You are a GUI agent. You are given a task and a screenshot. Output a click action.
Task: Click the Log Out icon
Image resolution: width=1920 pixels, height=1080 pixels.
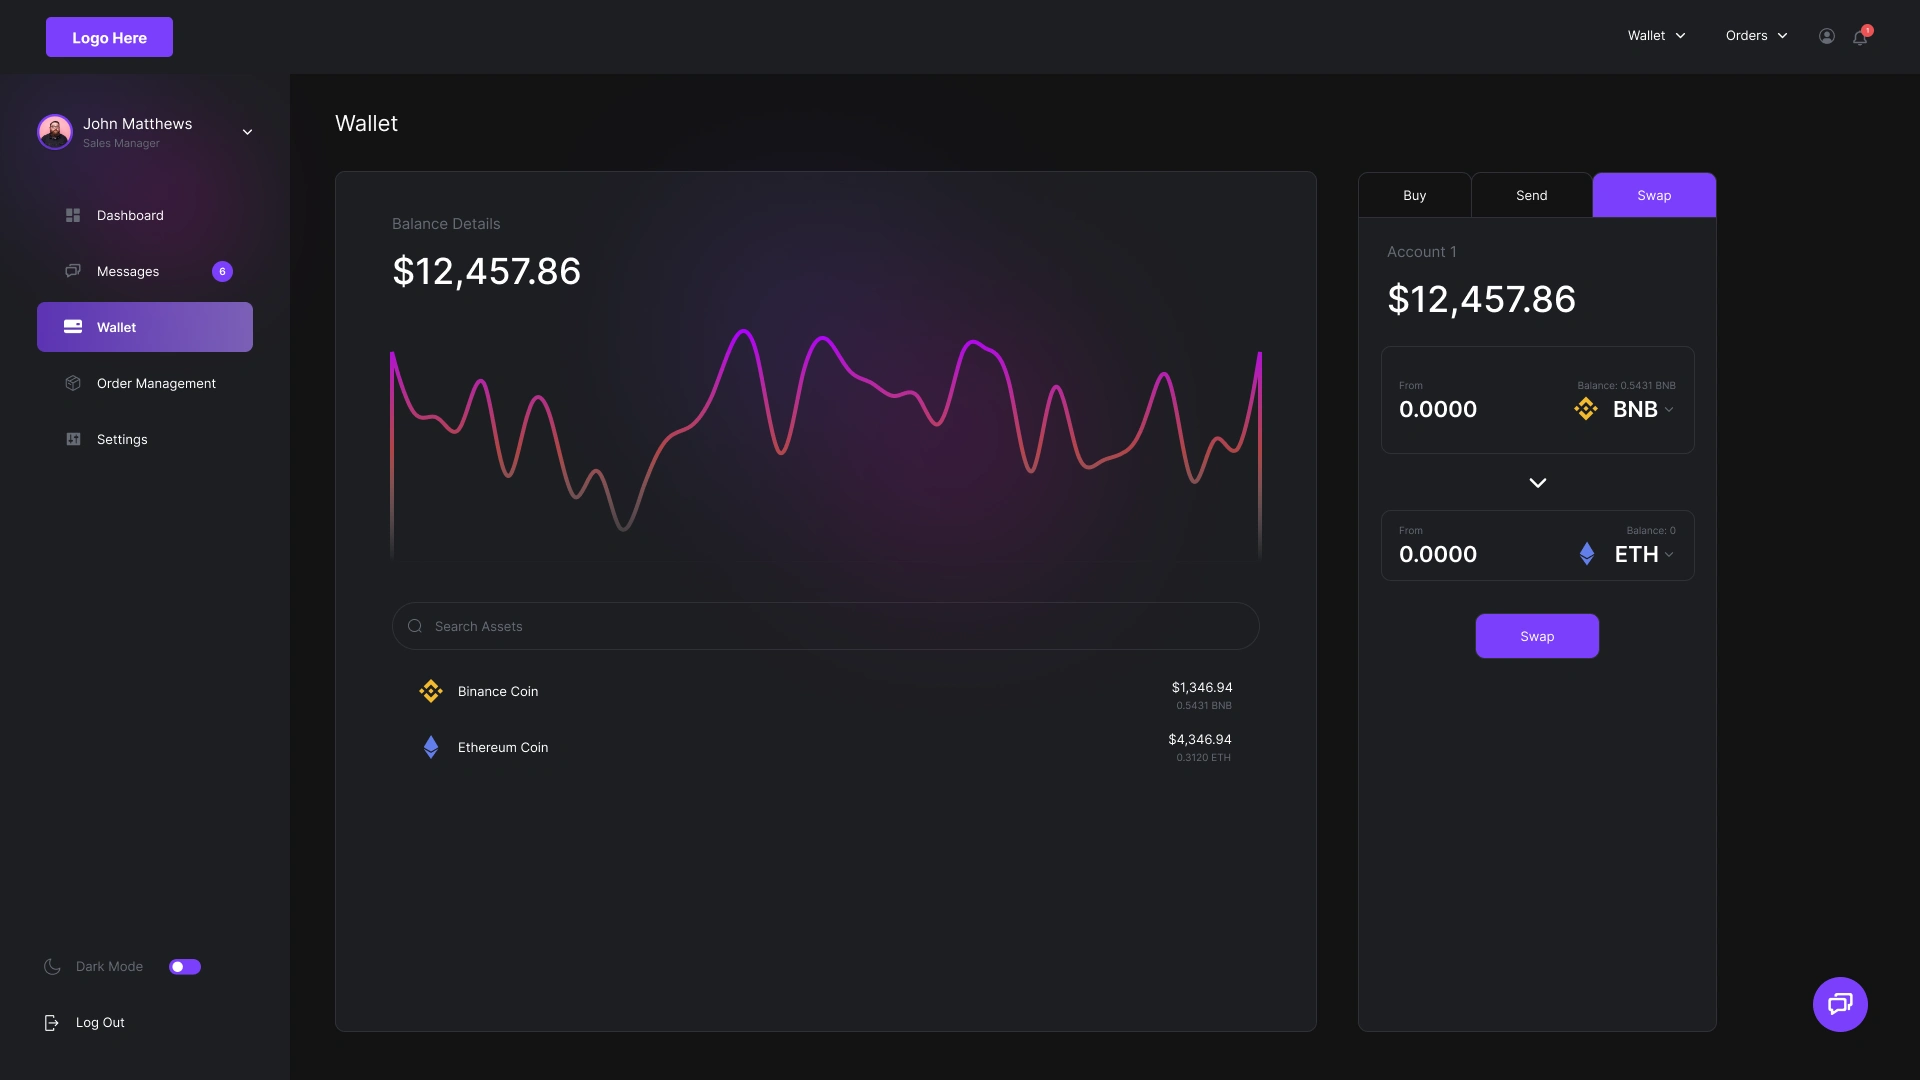tap(51, 1022)
